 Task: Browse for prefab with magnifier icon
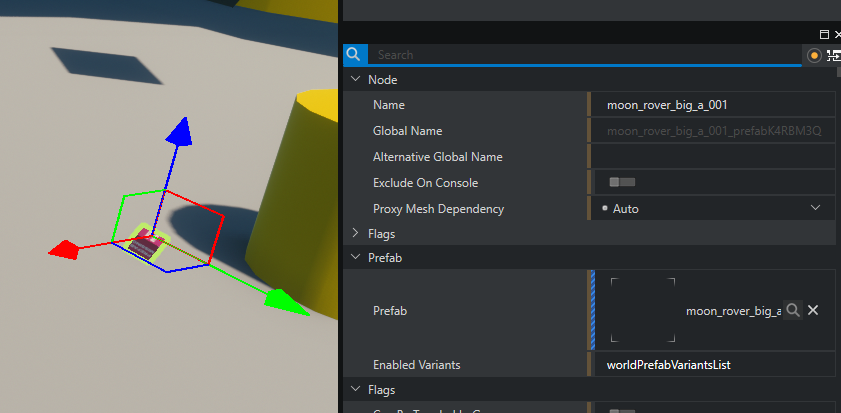pyautogui.click(x=792, y=311)
